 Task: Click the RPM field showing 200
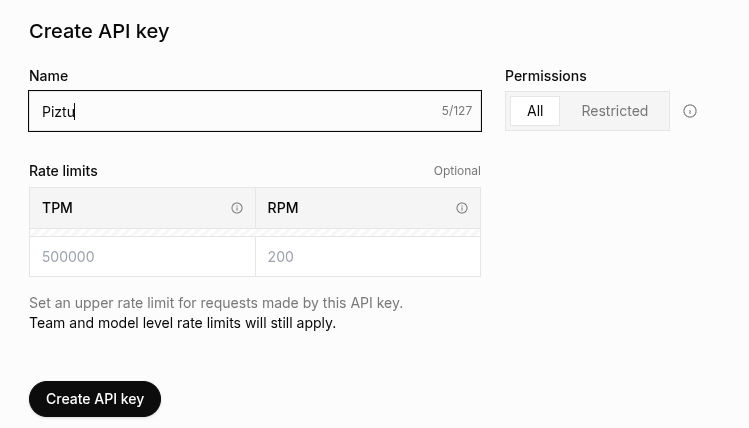(368, 257)
